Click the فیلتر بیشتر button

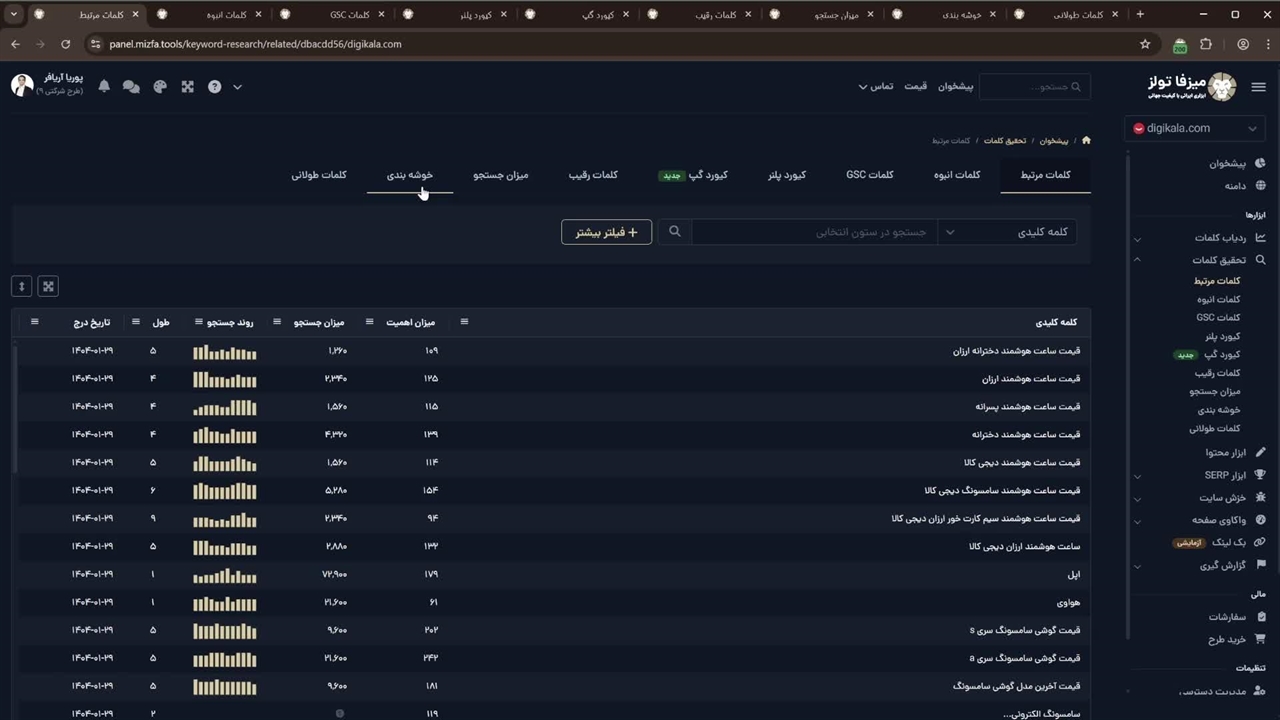[606, 232]
